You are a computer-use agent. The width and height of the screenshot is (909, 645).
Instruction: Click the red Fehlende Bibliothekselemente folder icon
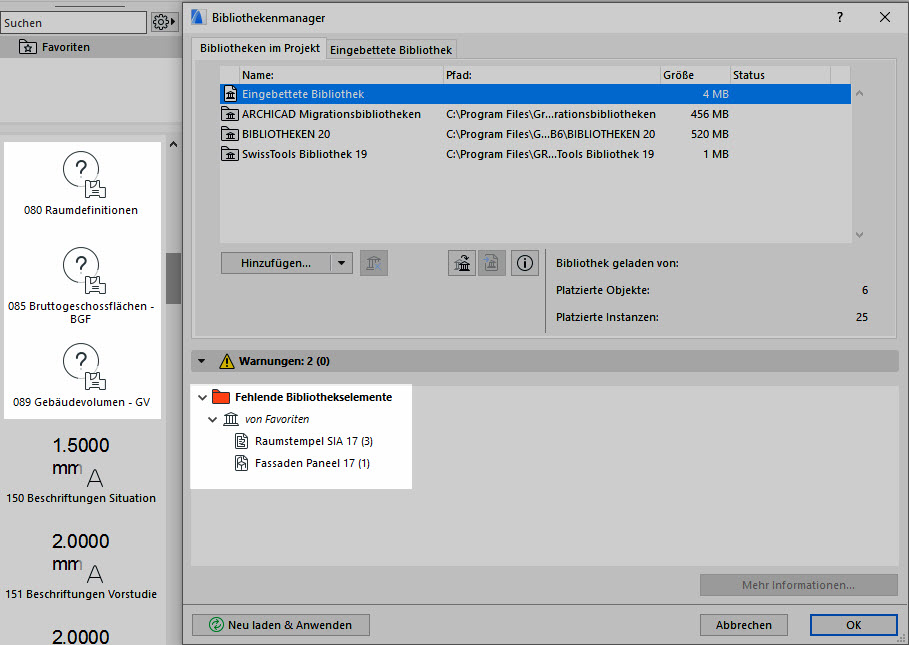[x=221, y=396]
